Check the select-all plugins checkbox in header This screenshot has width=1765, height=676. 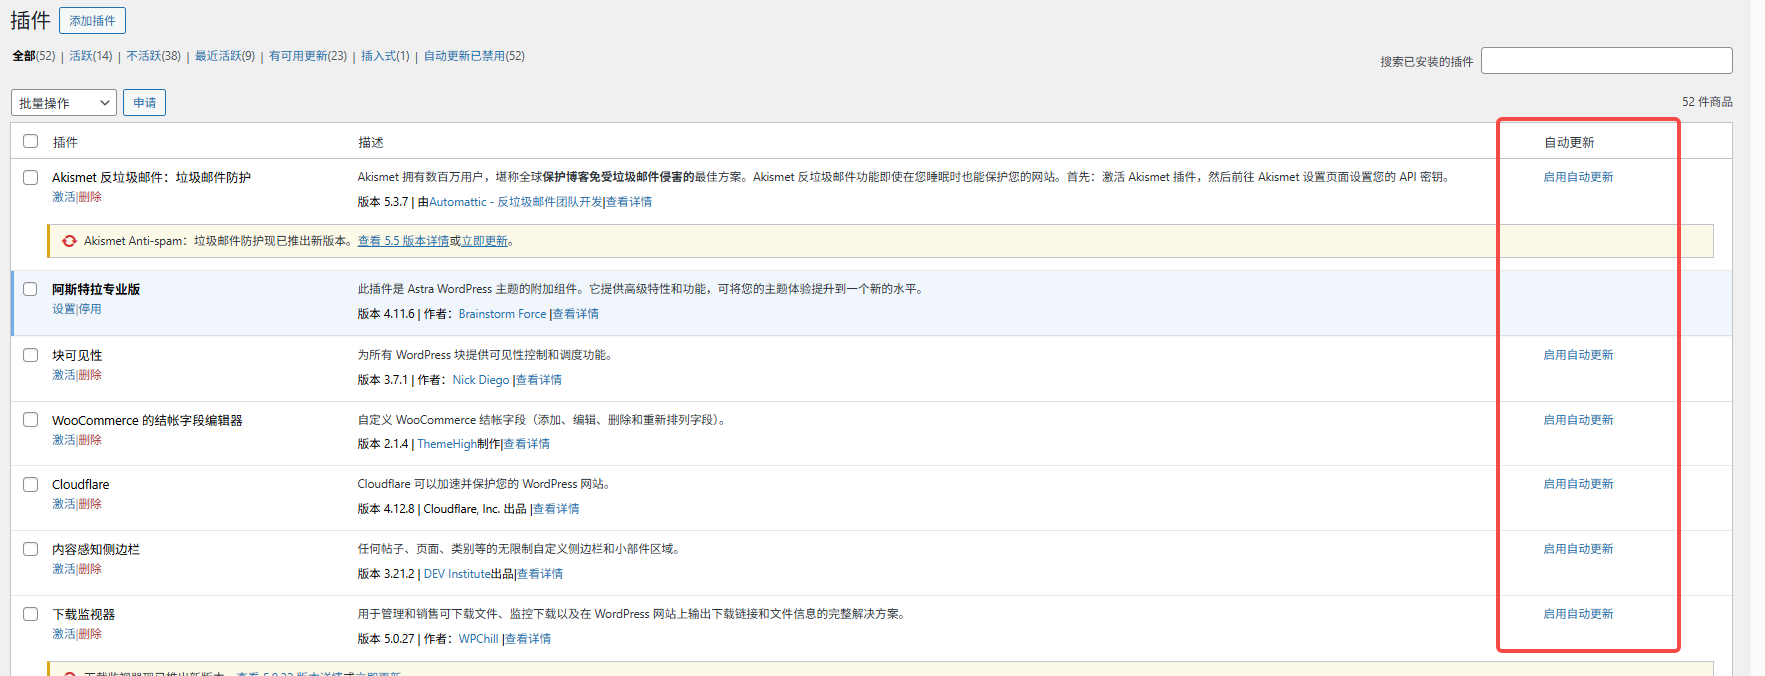click(31, 141)
